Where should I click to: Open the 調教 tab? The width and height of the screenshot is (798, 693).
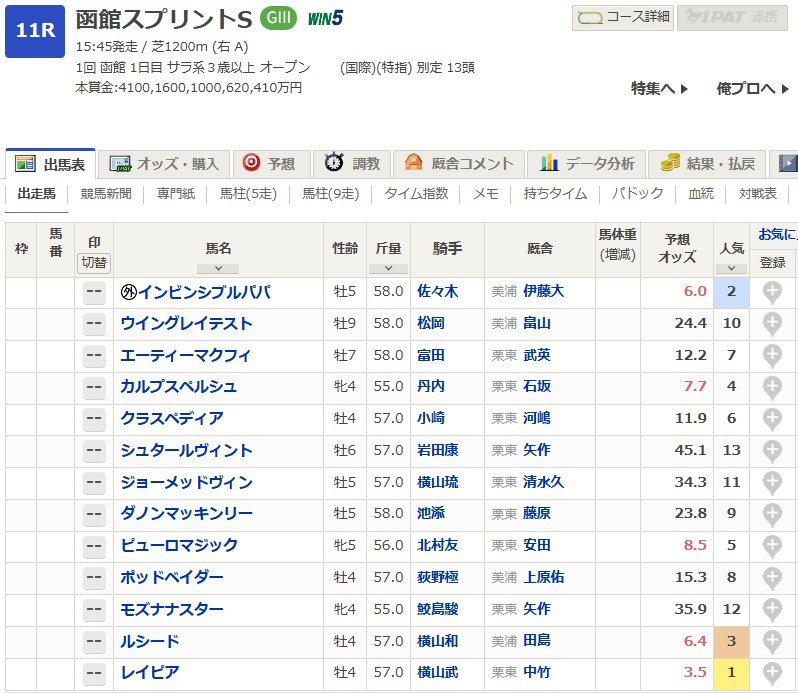point(352,164)
